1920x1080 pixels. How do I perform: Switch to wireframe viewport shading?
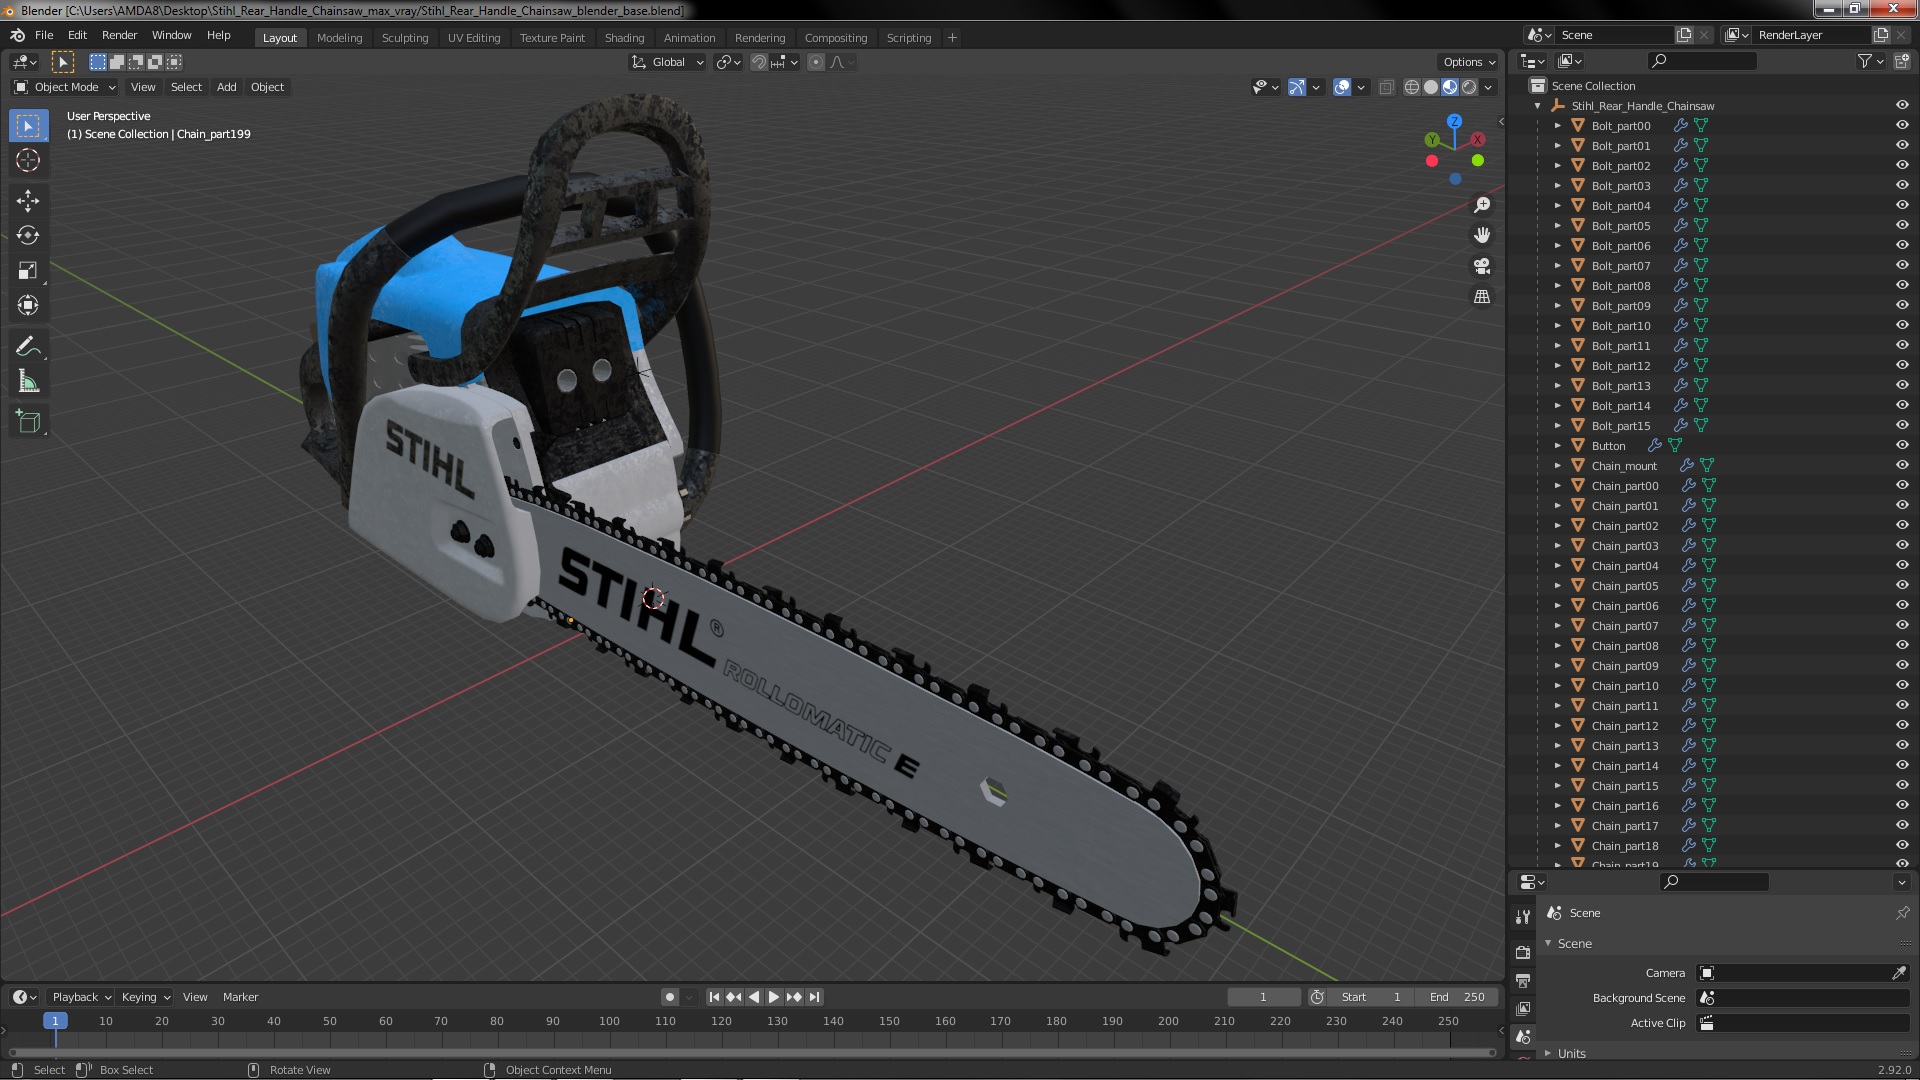(1412, 87)
